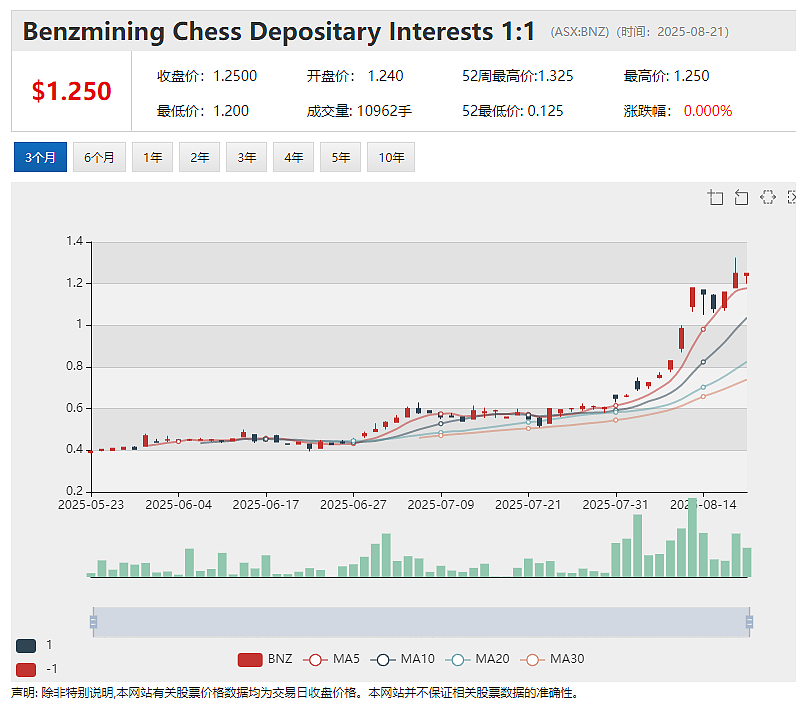Grab the left handle of data zoom slider
The width and height of the screenshot is (808, 703).
tap(93, 622)
